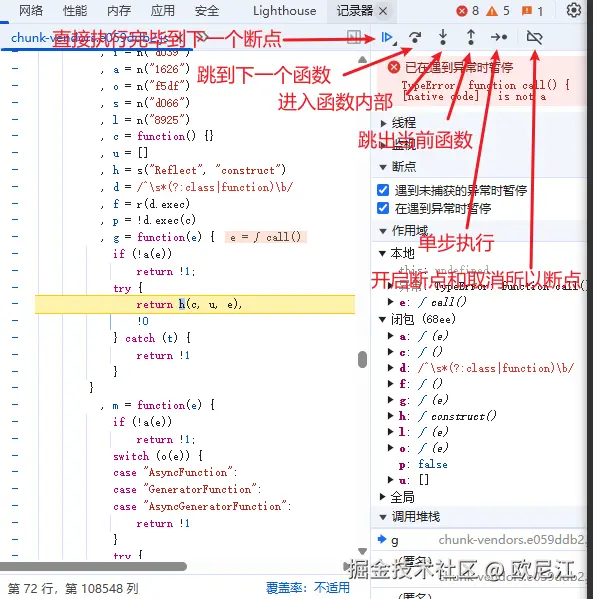Expand the 全局 scope
This screenshot has width=593, height=599.
pos(382,497)
